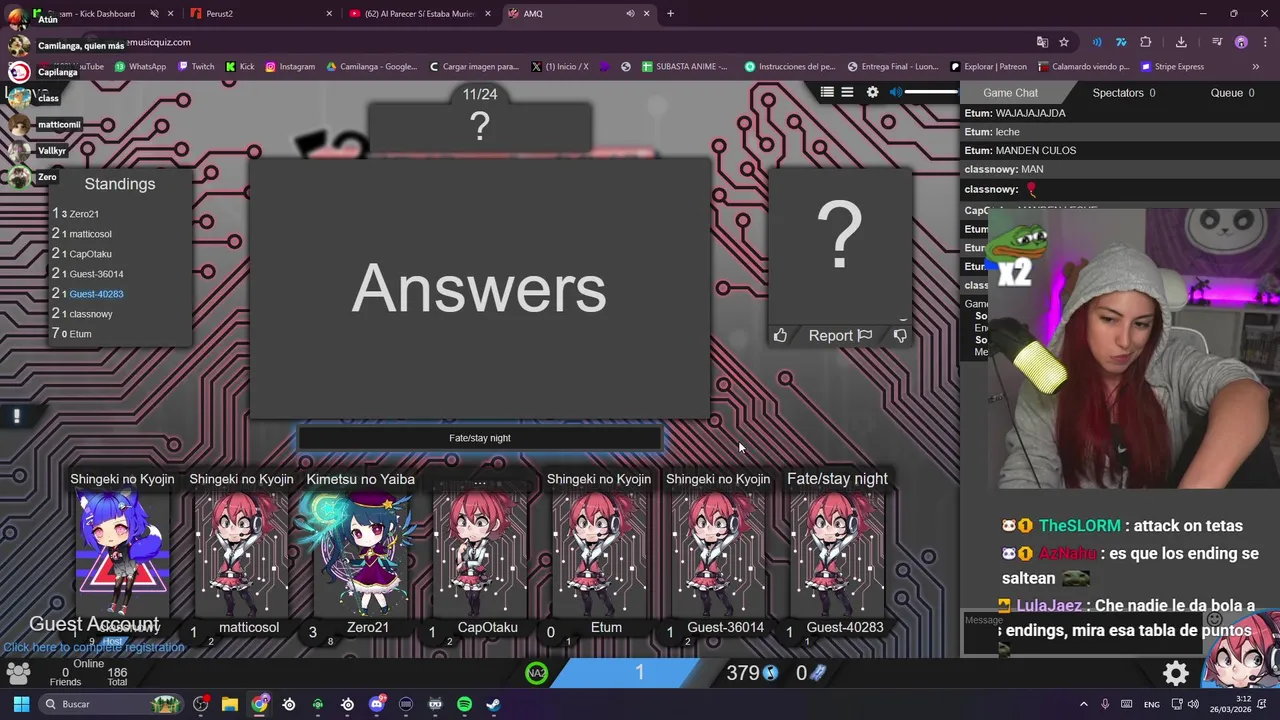This screenshot has width=1280, height=720.
Task: Click the taskbar Buscar search box
Action: click(112, 704)
